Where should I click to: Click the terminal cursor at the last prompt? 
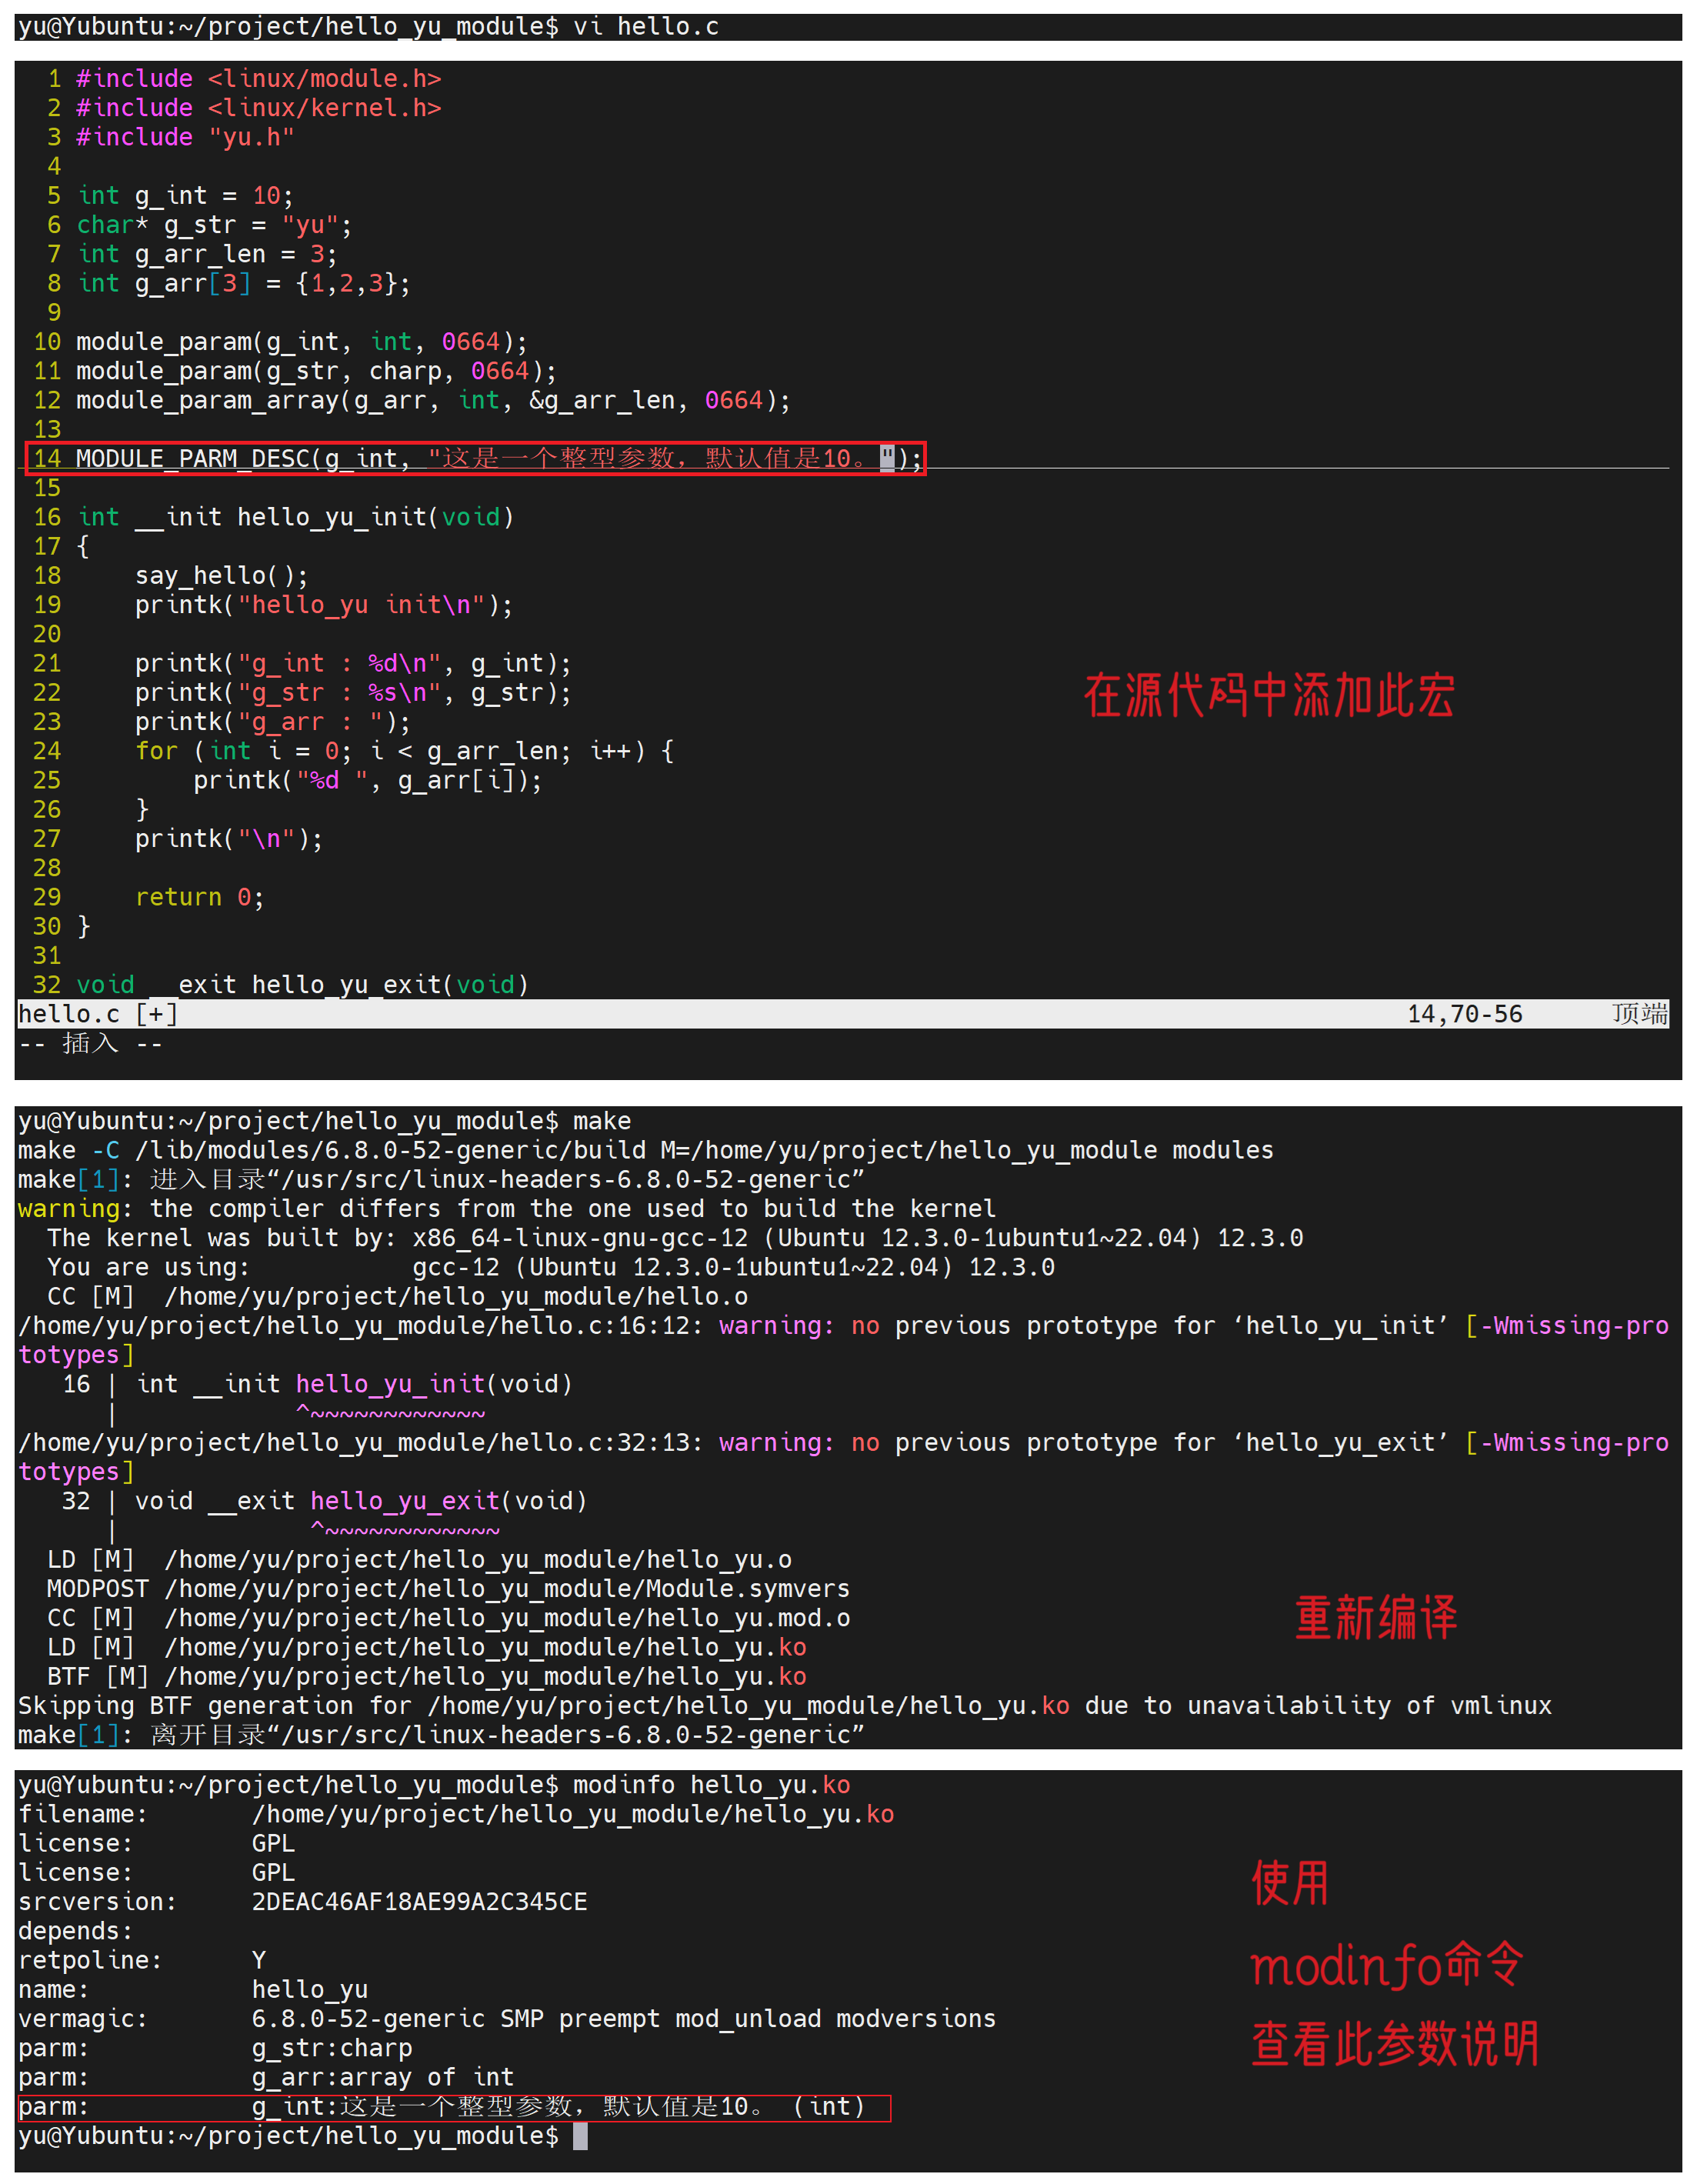pyautogui.click(x=580, y=2136)
